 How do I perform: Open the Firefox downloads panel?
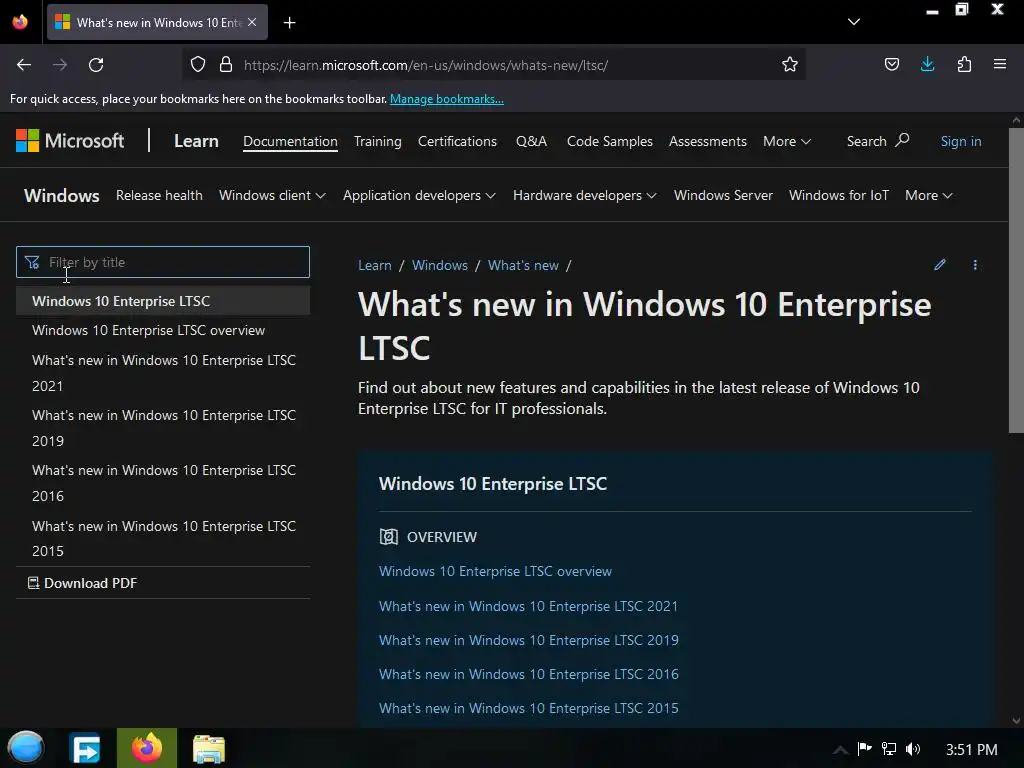(x=927, y=64)
